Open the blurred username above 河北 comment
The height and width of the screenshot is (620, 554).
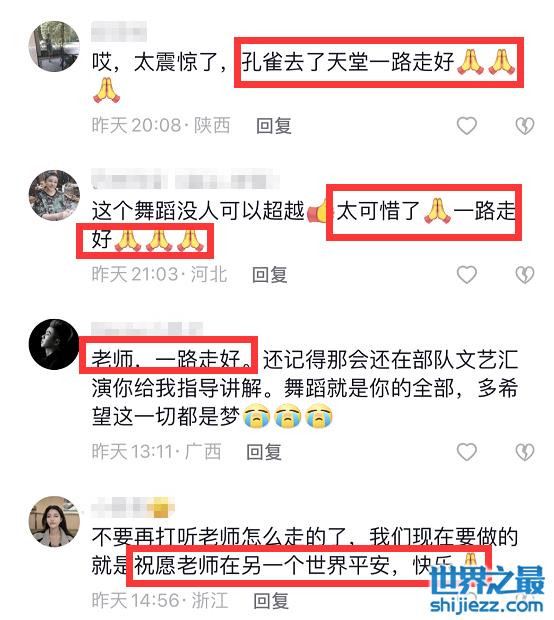(185, 179)
